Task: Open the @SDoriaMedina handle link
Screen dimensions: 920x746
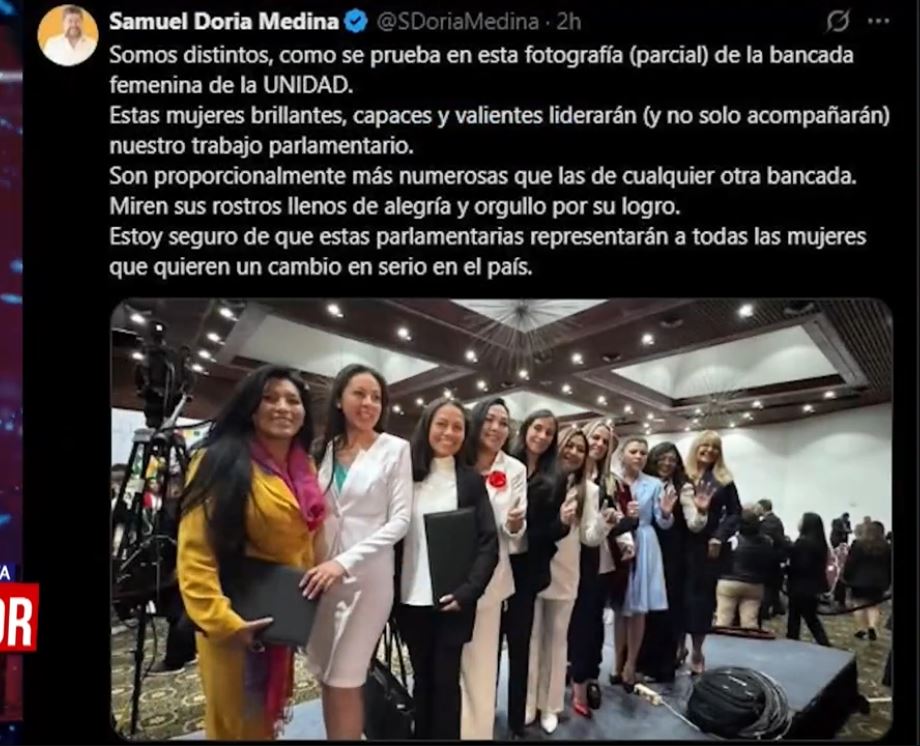Action: tap(457, 22)
